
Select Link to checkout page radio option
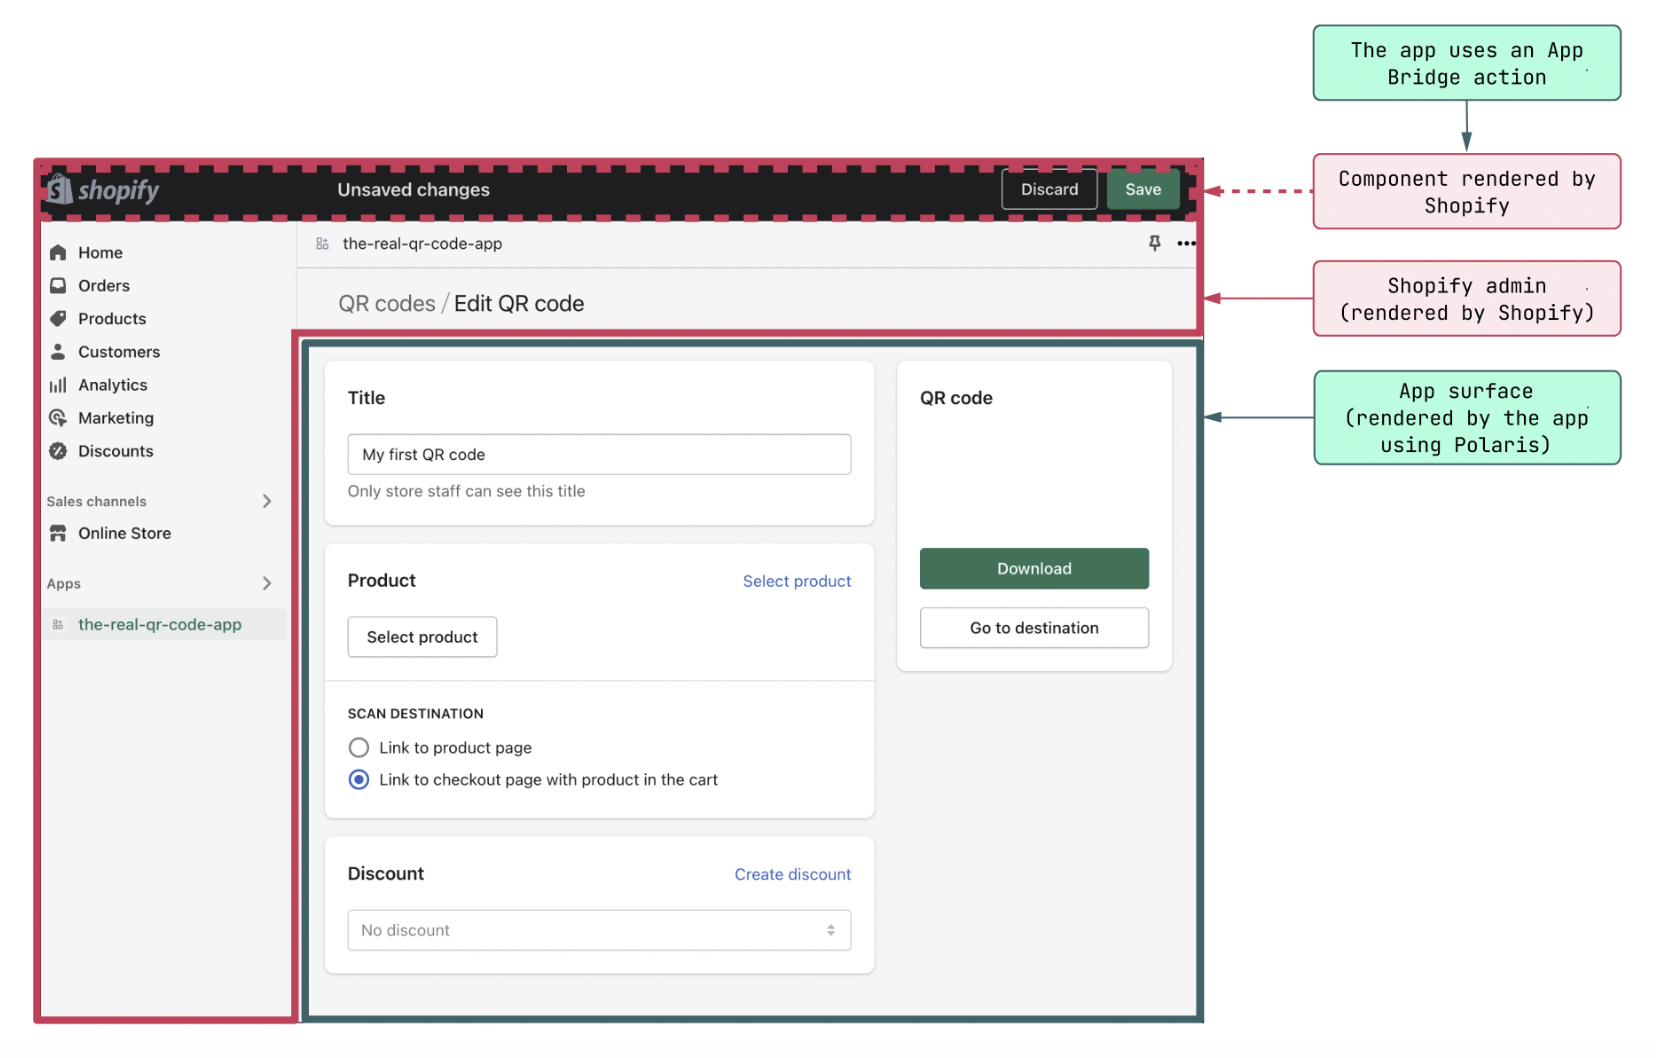tap(359, 780)
